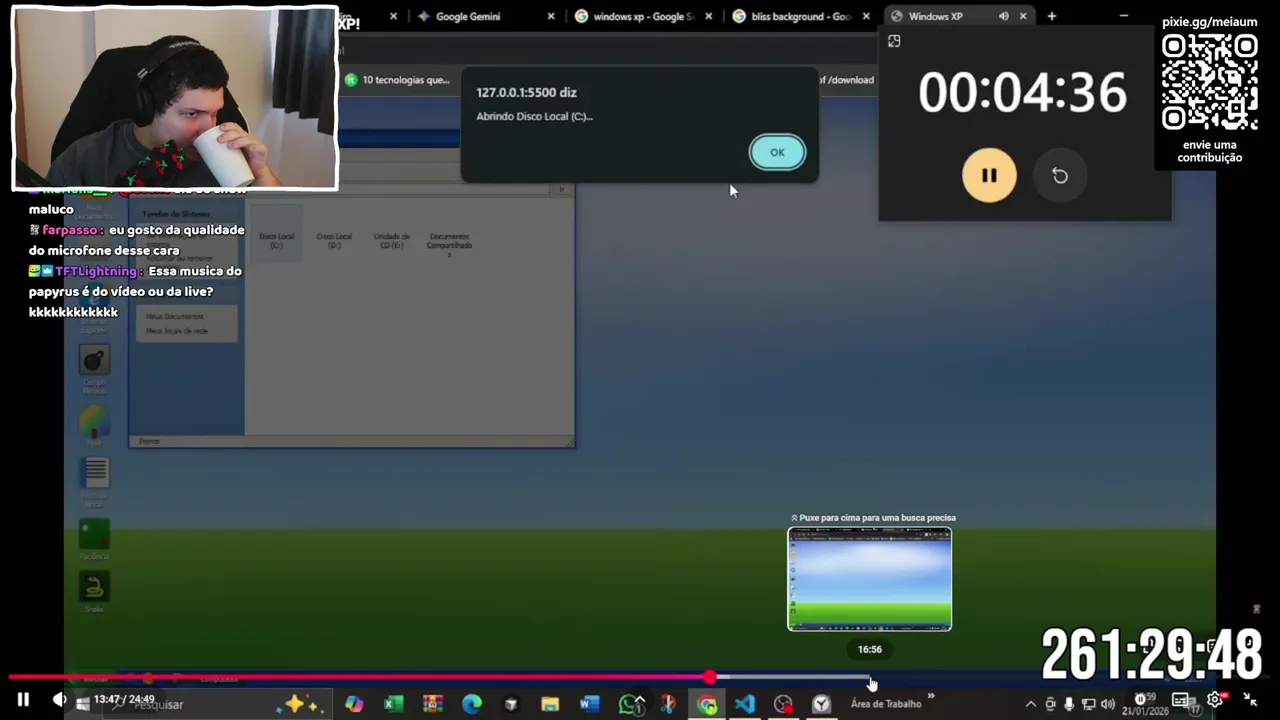Open Microsoft 365 Copilot taskbar icon
Screen dimensions: 1280x720
(354, 704)
